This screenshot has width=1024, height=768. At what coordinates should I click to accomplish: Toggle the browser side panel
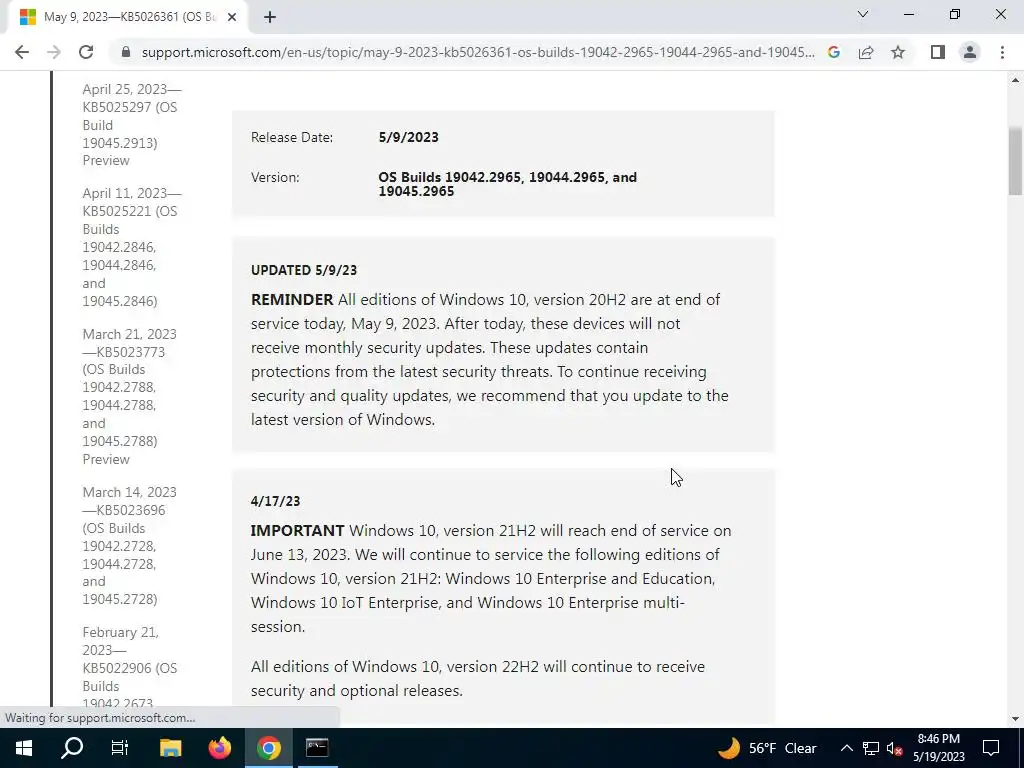pyautogui.click(x=938, y=52)
